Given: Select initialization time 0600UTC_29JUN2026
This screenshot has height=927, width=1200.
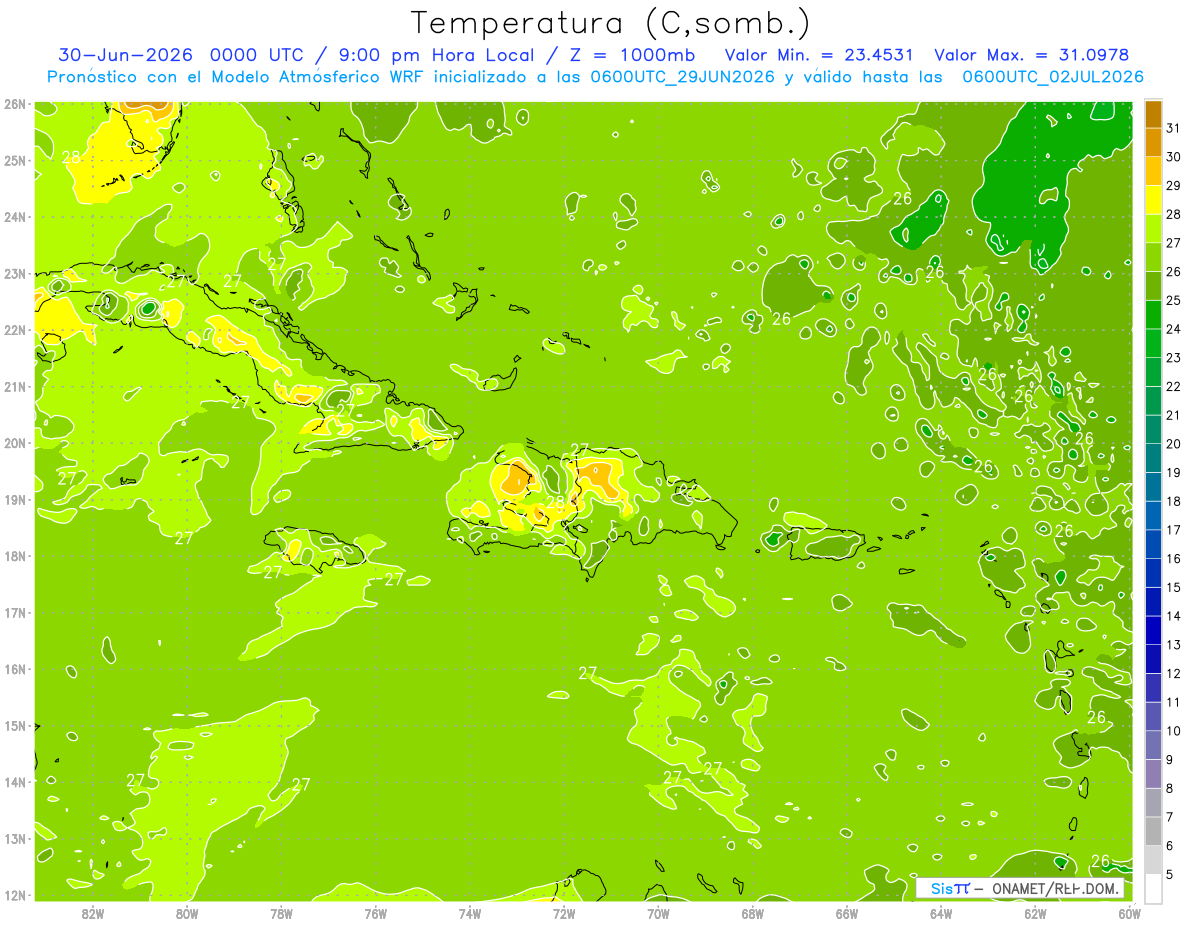Looking at the screenshot, I should pyautogui.click(x=683, y=77).
